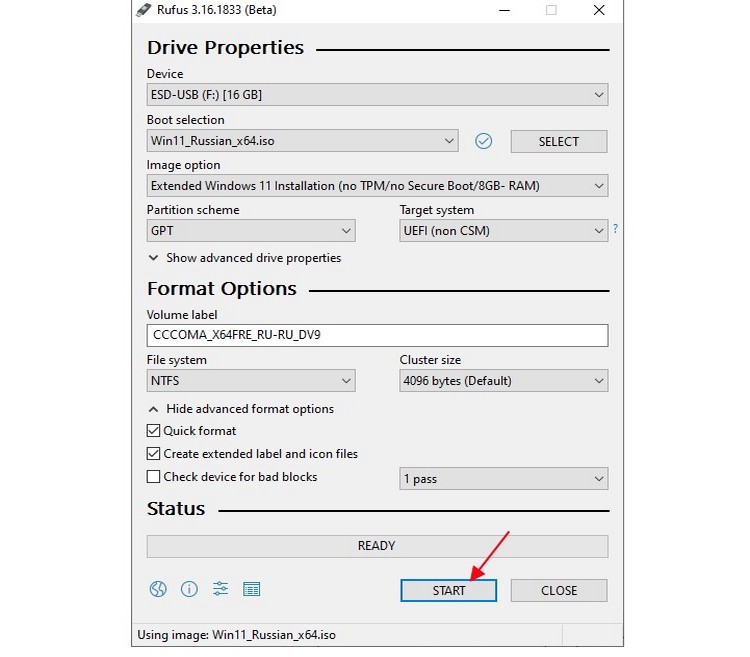Expand Show advanced drive properties
Viewport: 750px width, 657px height.
pyautogui.click(x=244, y=258)
